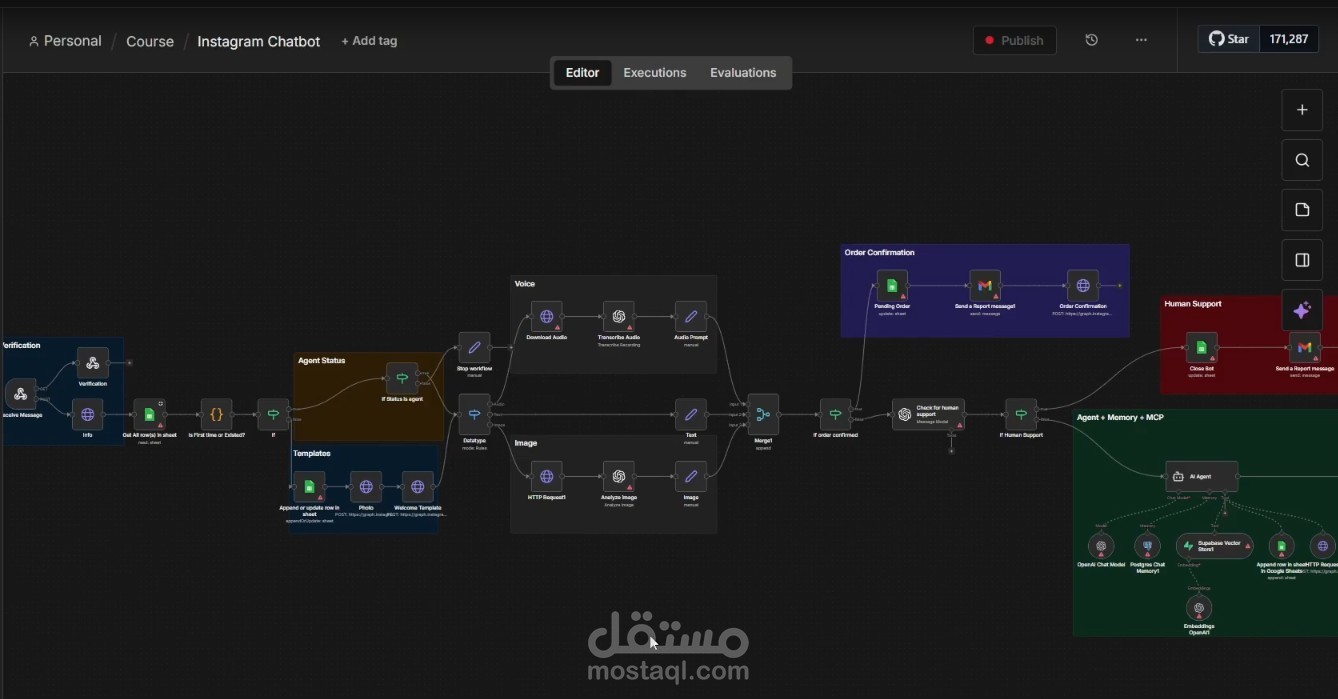
Task: Open the 171,287 star count link
Action: click(1289, 39)
